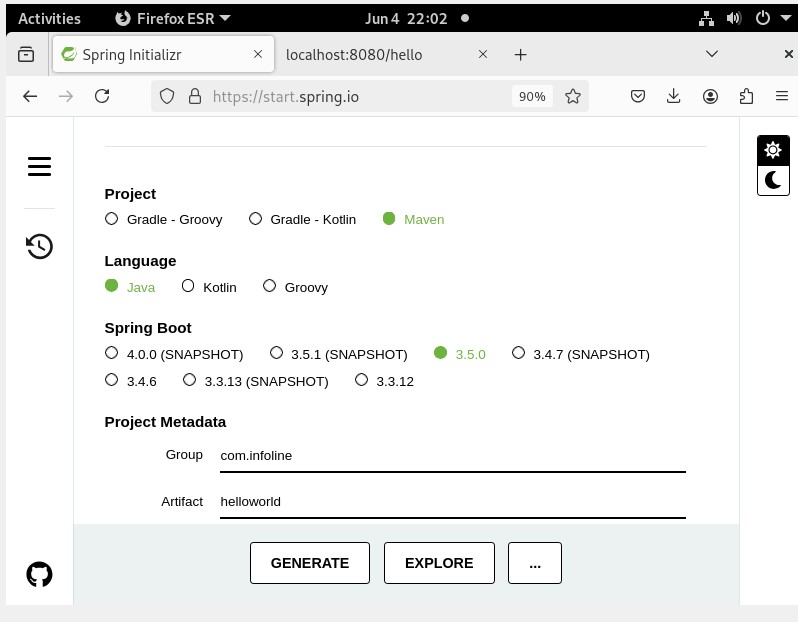
Task: Open Firefox downloads panel
Action: [x=674, y=96]
